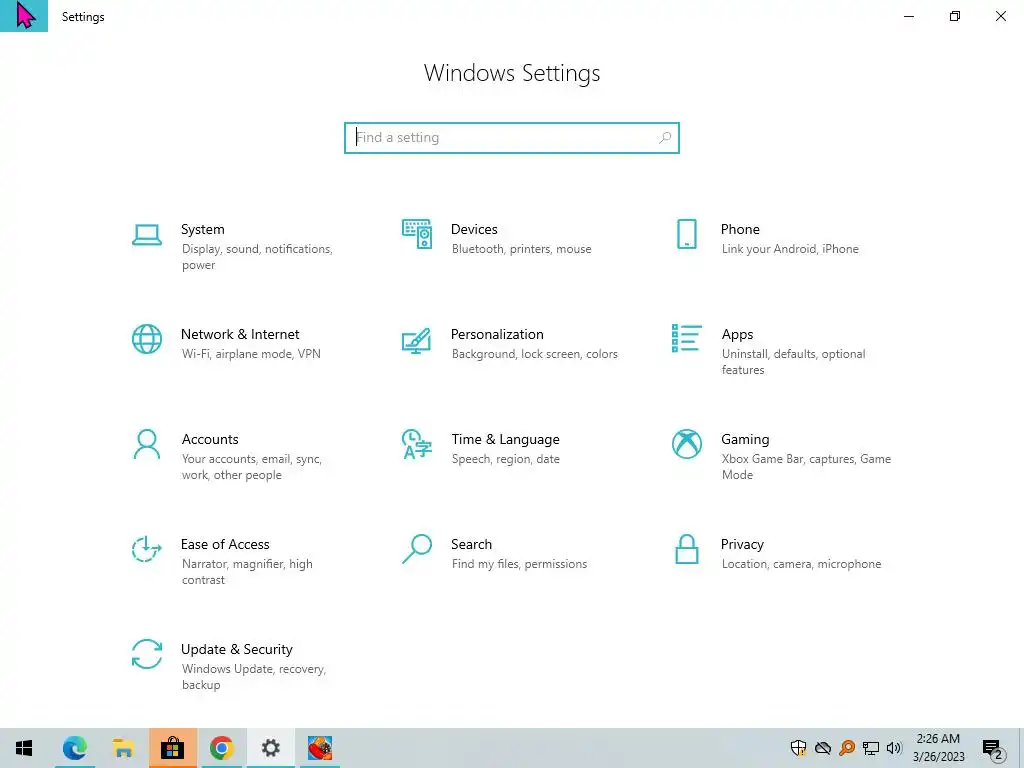Click the 'Speech, region, date' description
This screenshot has width=1024, height=768.
point(505,459)
